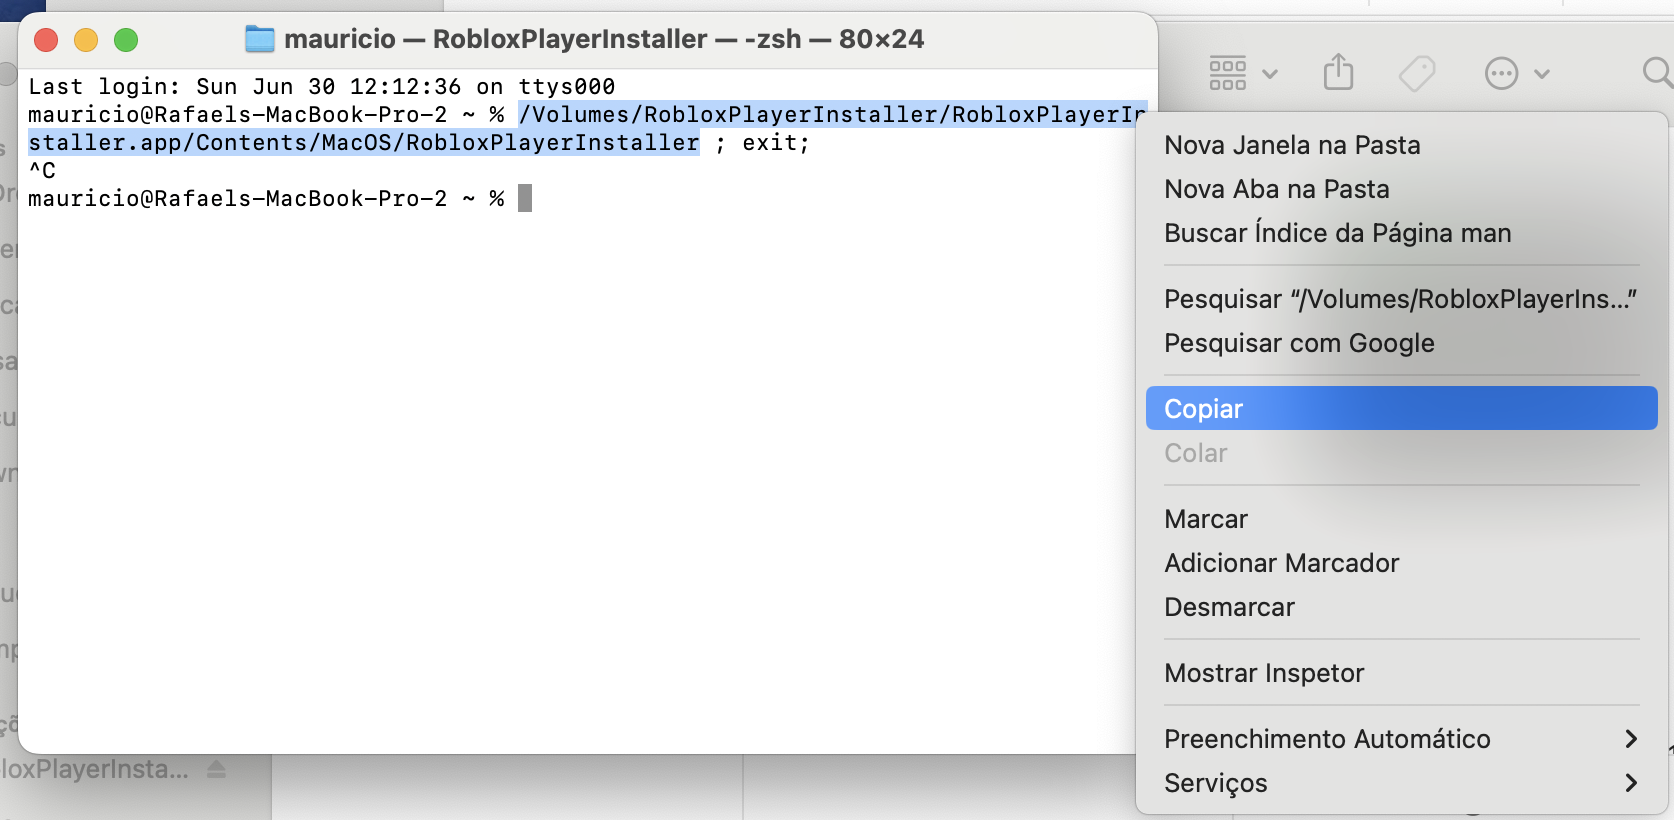The width and height of the screenshot is (1674, 820).
Task: Select Pesquisar com Google
Action: (1298, 343)
